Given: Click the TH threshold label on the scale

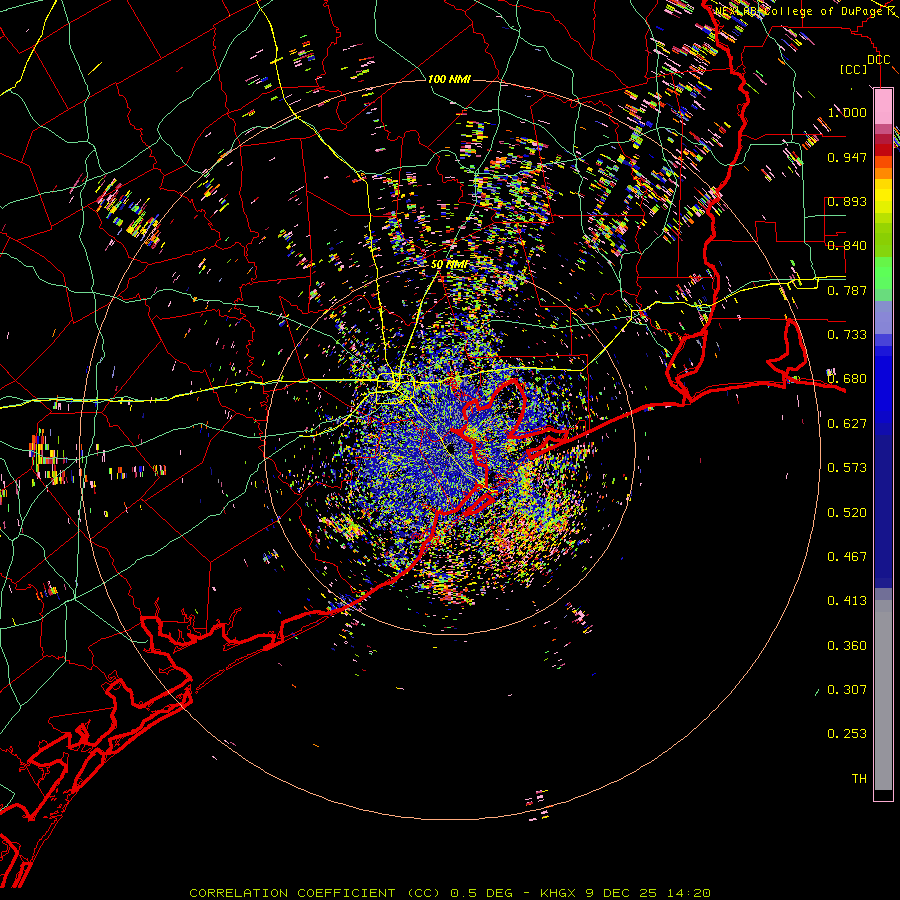Looking at the screenshot, I should (x=859, y=779).
